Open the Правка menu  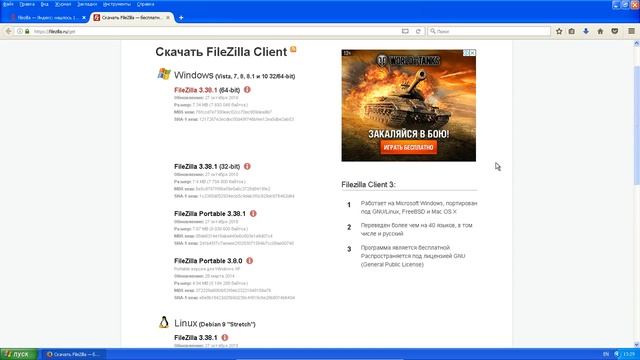tap(27, 4)
